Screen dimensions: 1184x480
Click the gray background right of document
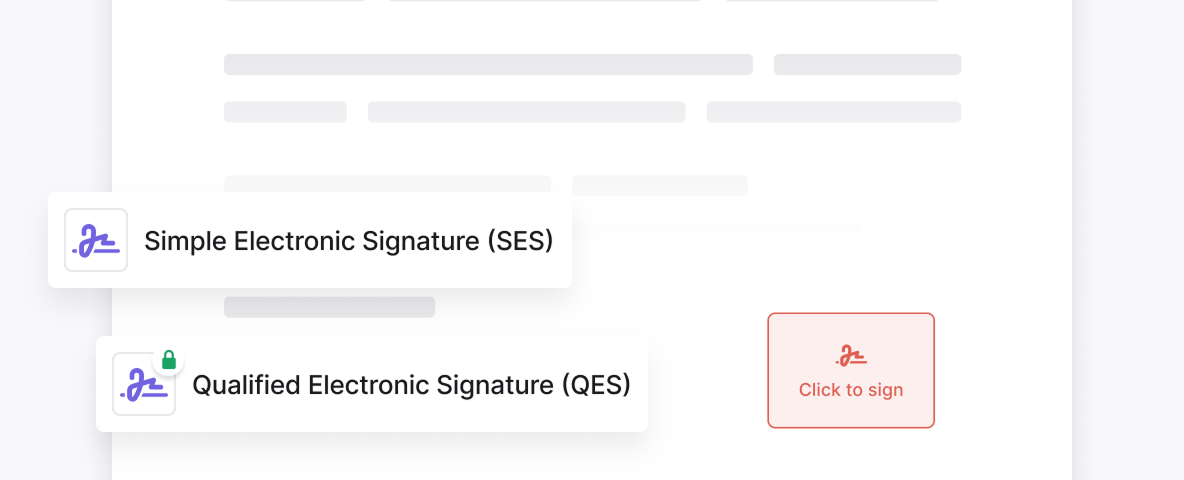tap(1128, 240)
